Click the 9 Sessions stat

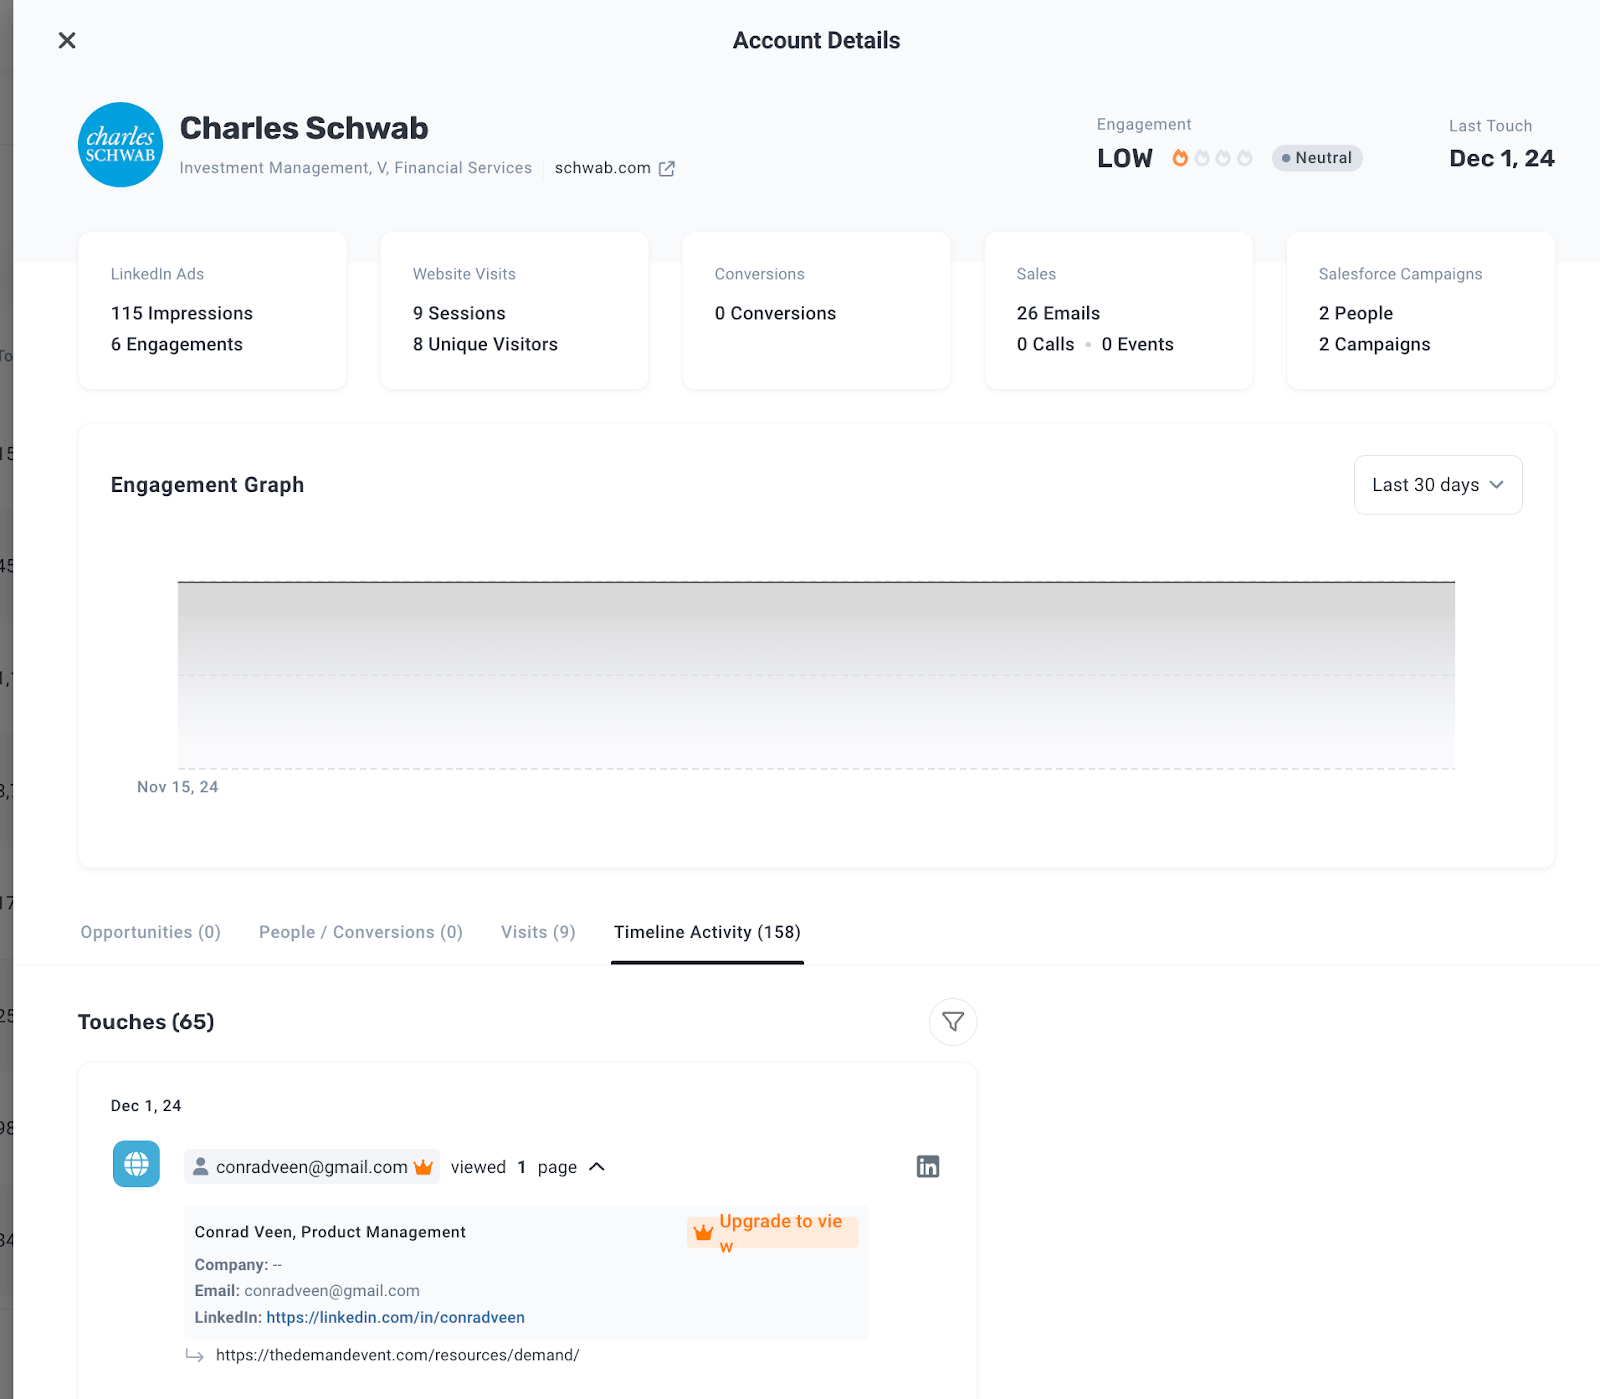coord(459,313)
